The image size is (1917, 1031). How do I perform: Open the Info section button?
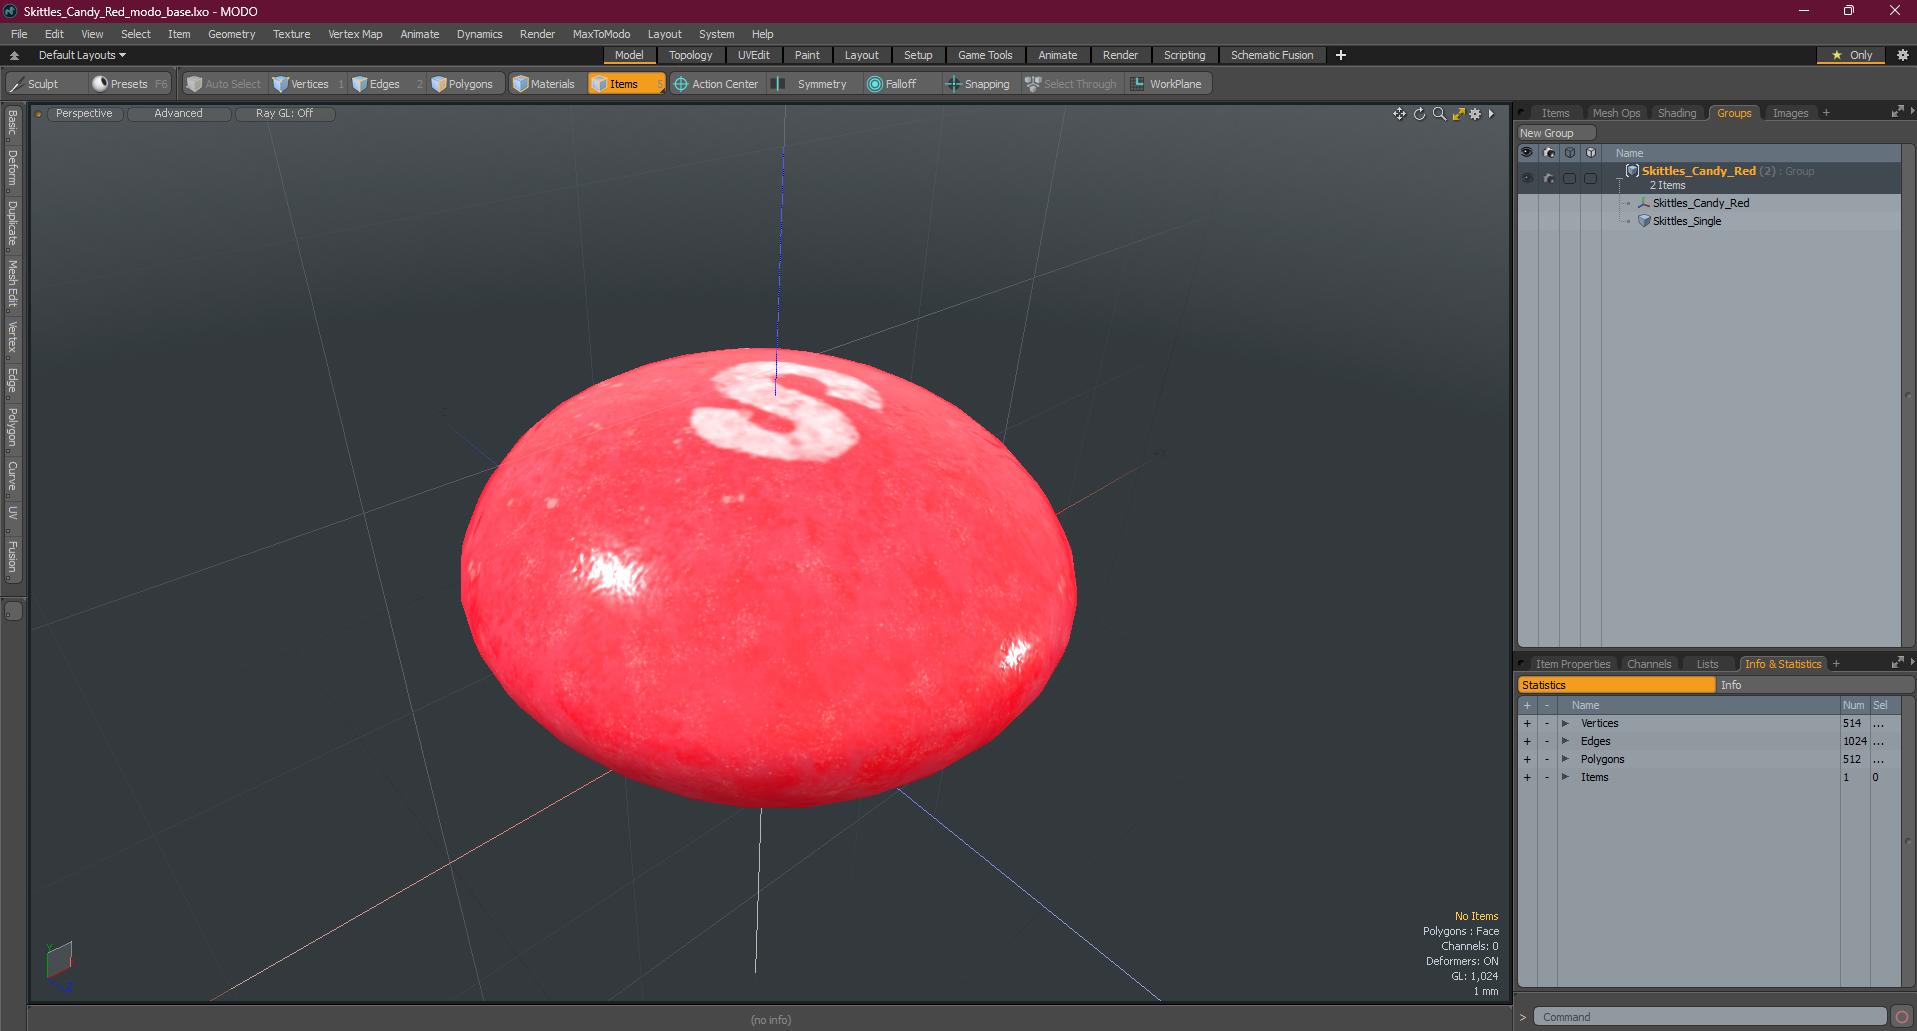pos(1815,685)
